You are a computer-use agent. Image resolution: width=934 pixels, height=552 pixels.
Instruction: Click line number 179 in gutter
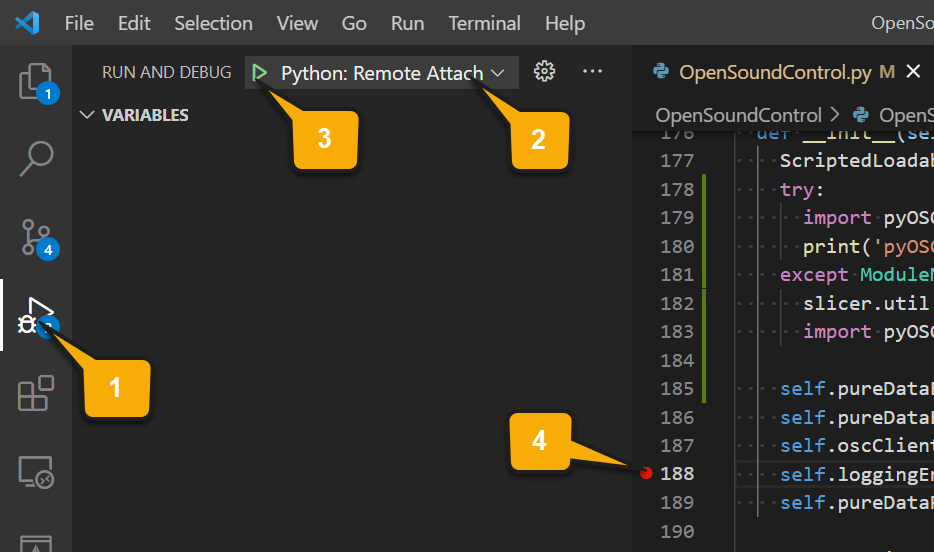click(677, 217)
